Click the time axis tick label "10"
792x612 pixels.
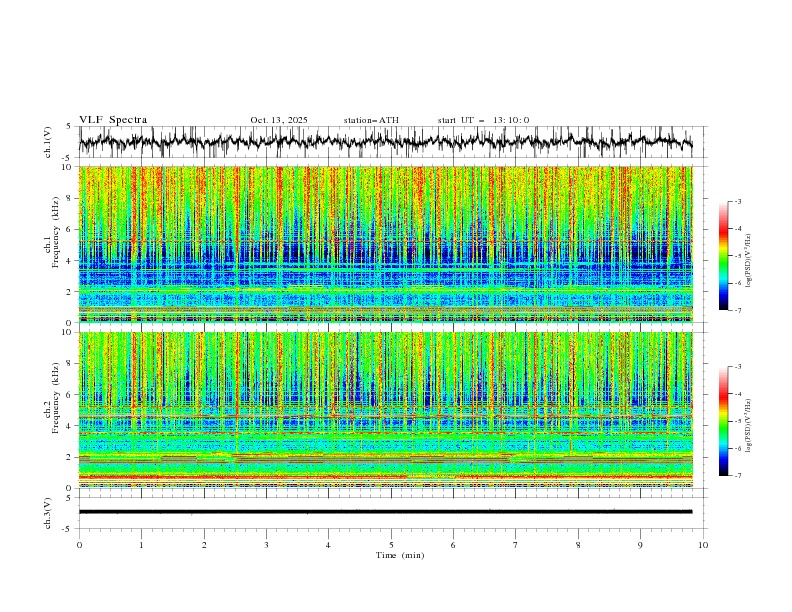point(703,545)
